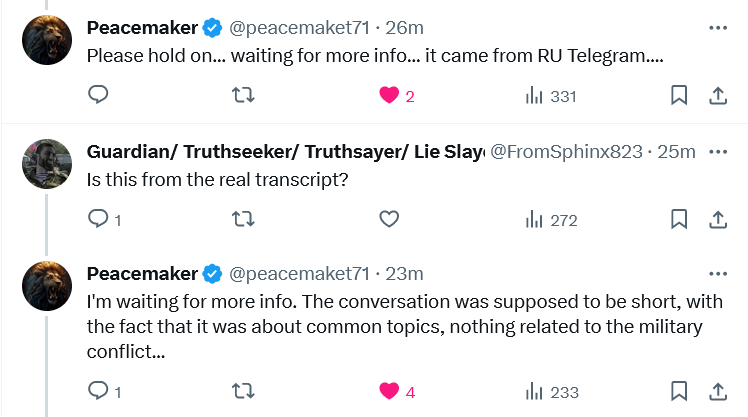Screen dimensions: 748x417
Task: Repost the first Peacemaker tweet
Action: tap(243, 96)
